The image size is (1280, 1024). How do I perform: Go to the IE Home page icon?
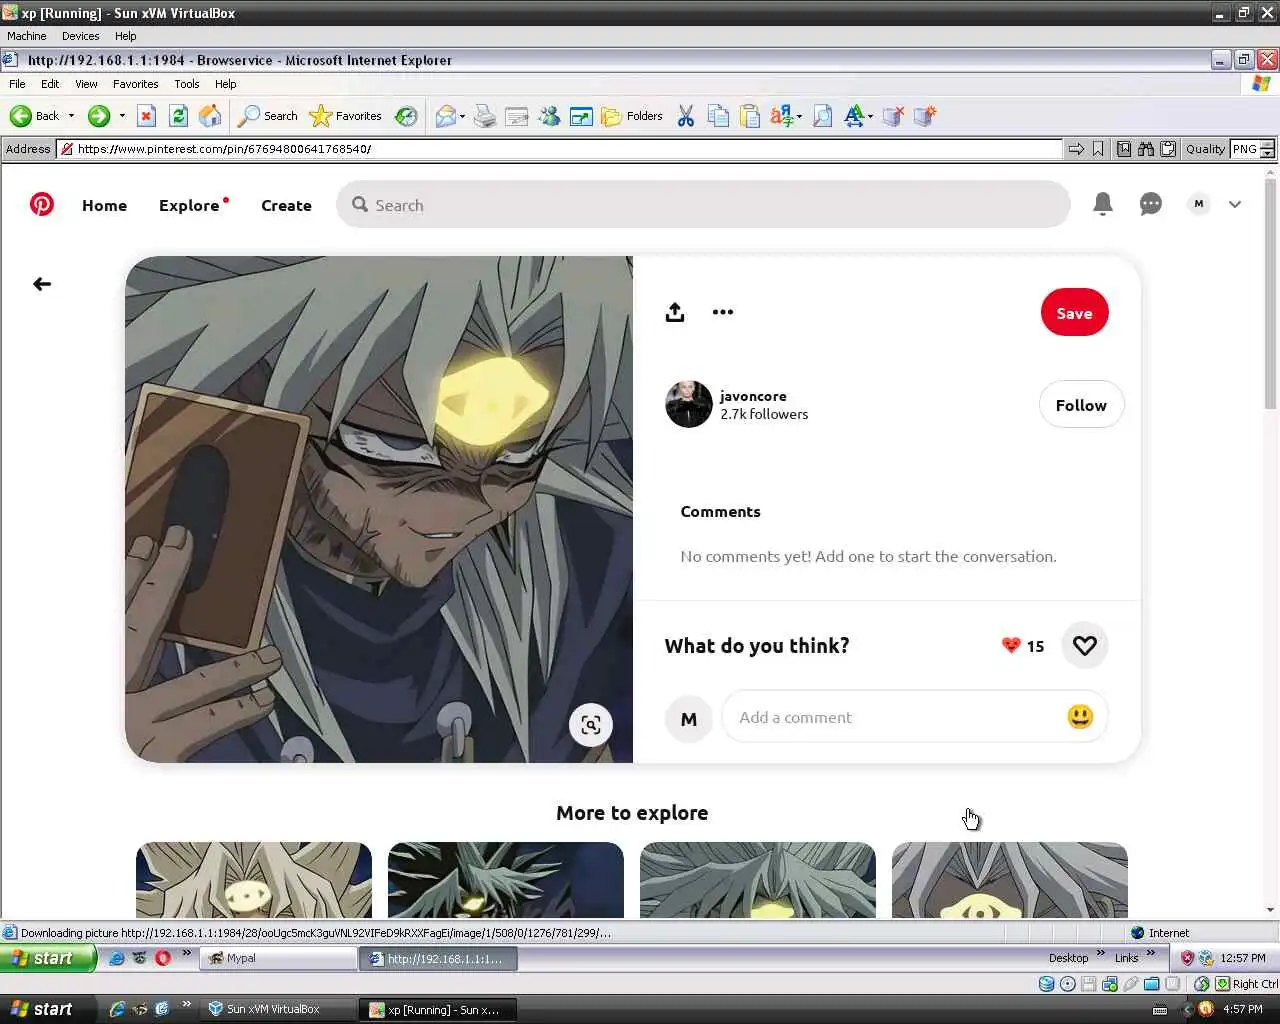click(210, 116)
